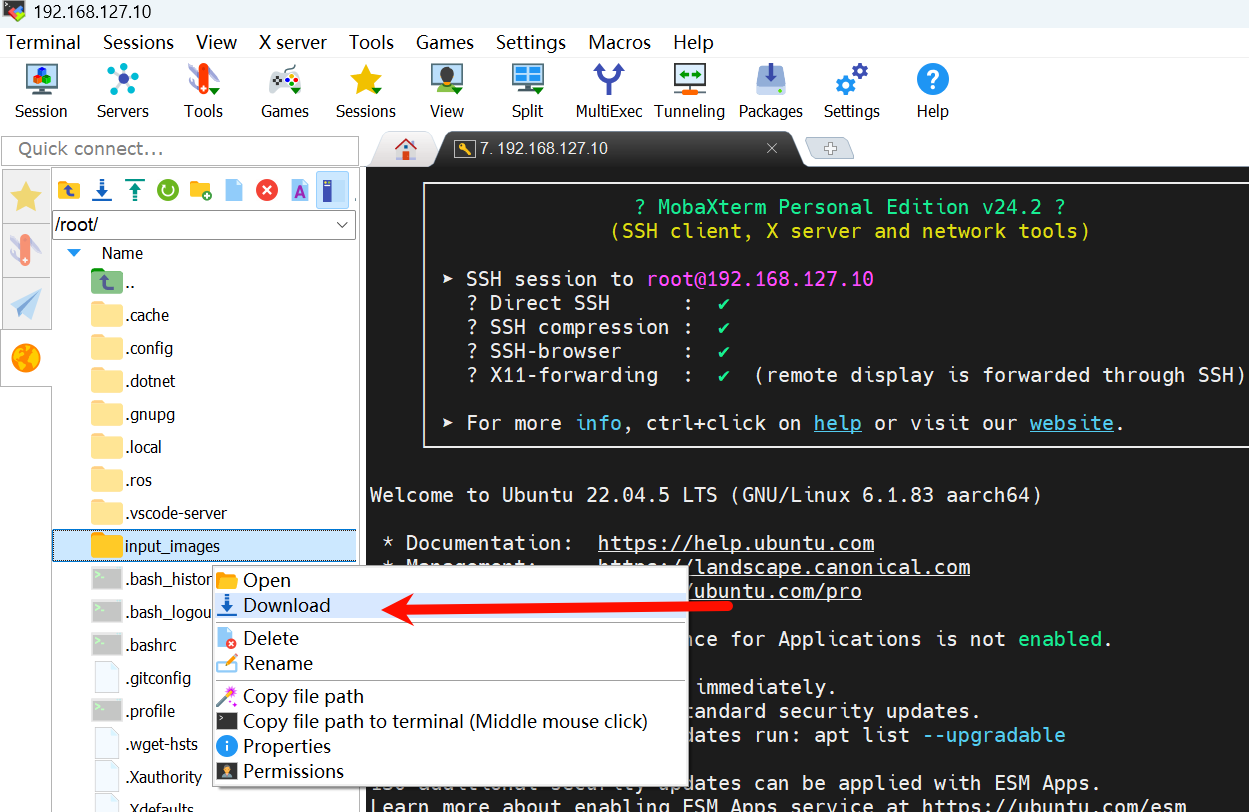Click the Sessions star toolbar icon

tap(366, 91)
